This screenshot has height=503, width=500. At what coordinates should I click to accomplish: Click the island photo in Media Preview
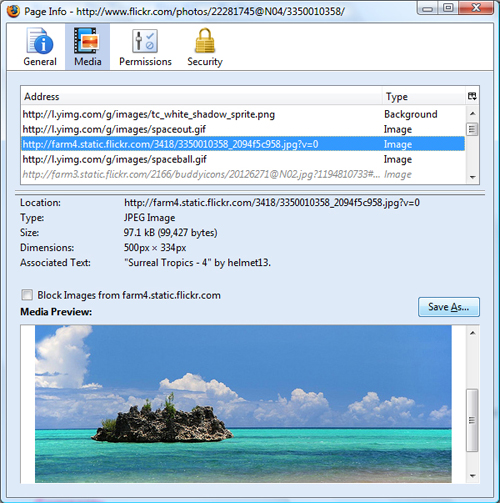coord(243,404)
